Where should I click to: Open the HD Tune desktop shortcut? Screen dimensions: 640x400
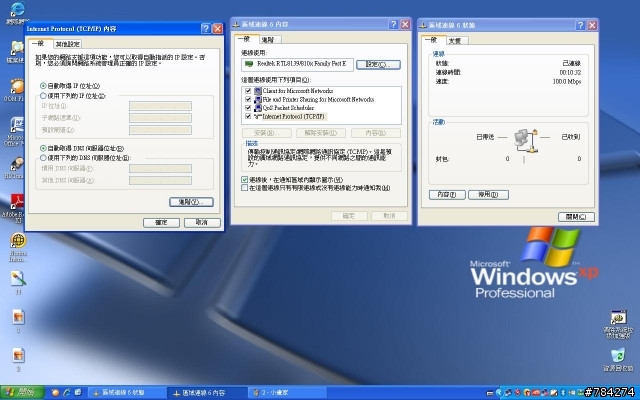click(17, 164)
